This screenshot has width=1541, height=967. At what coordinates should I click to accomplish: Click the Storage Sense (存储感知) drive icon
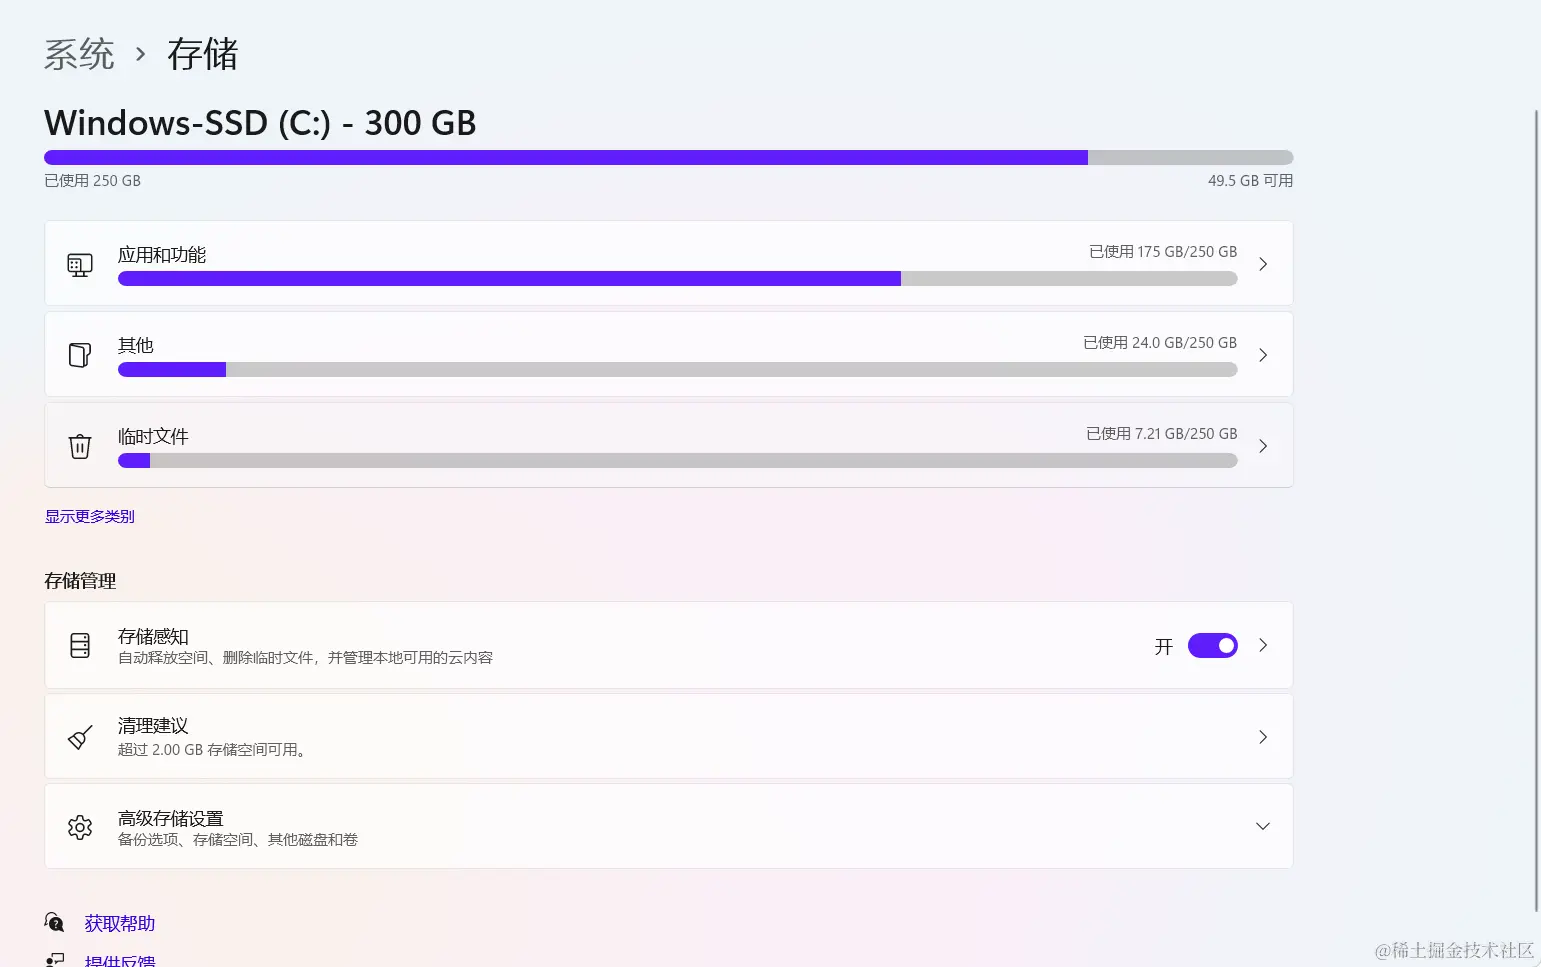80,646
